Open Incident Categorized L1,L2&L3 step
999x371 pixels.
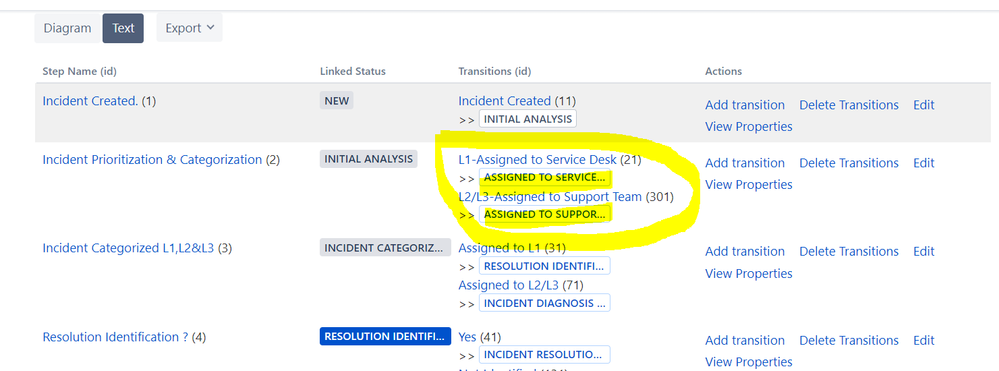click(x=128, y=247)
